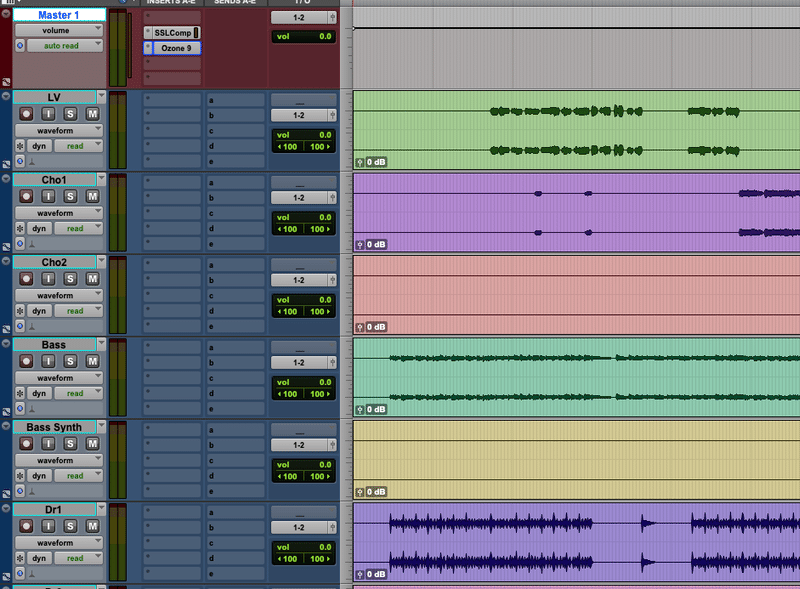Click send slot a on Cho2 track

click(x=236, y=265)
